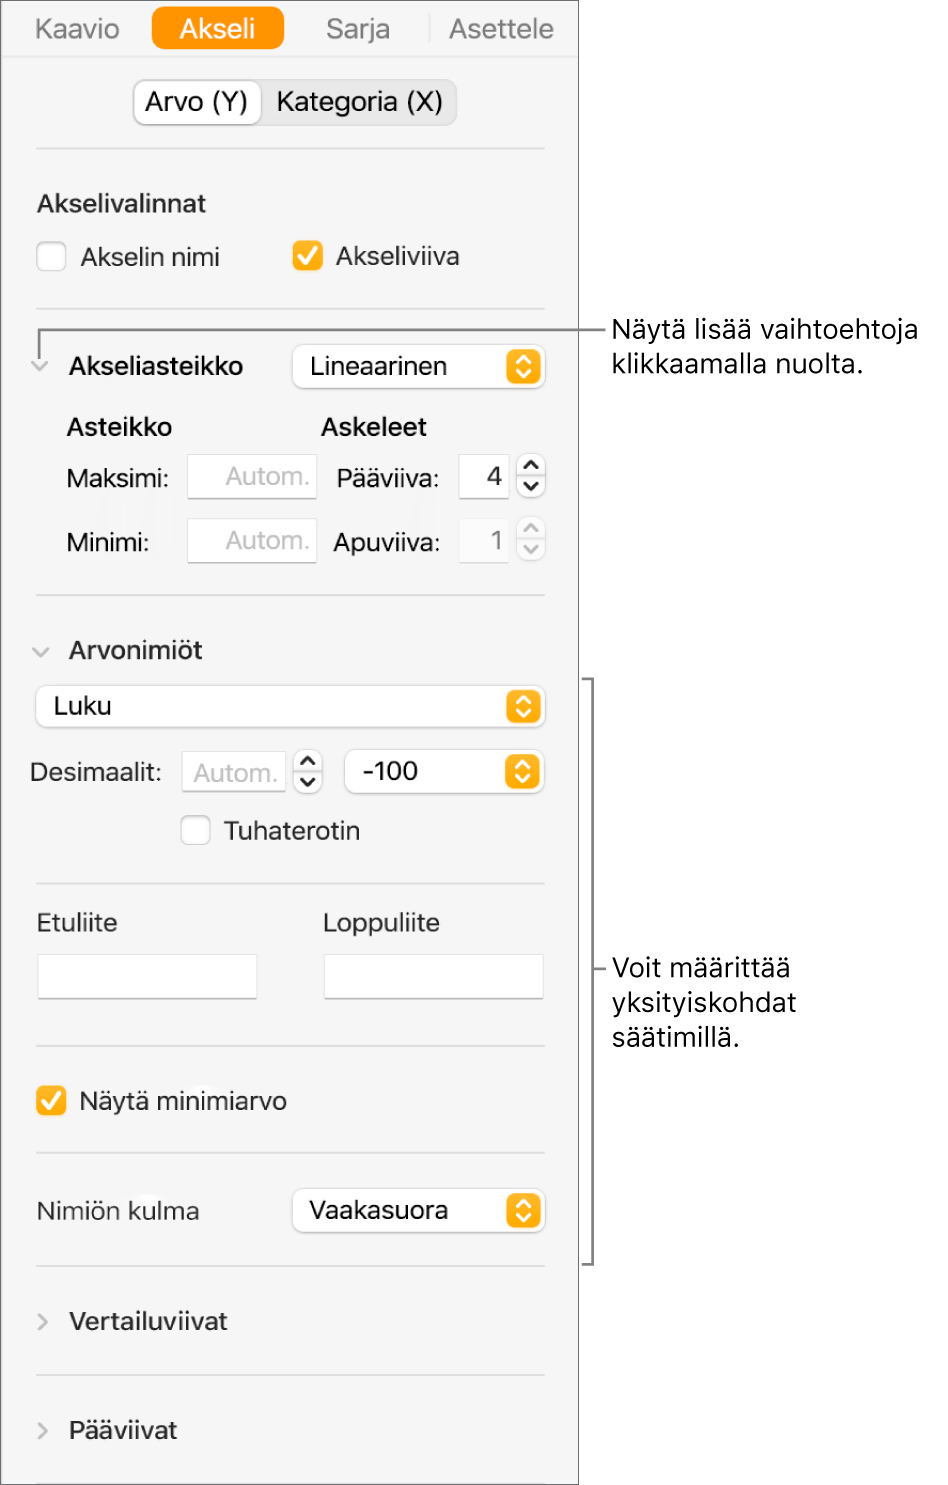
Task: Expand the Vertailuviivat section
Action: pos(42,1322)
